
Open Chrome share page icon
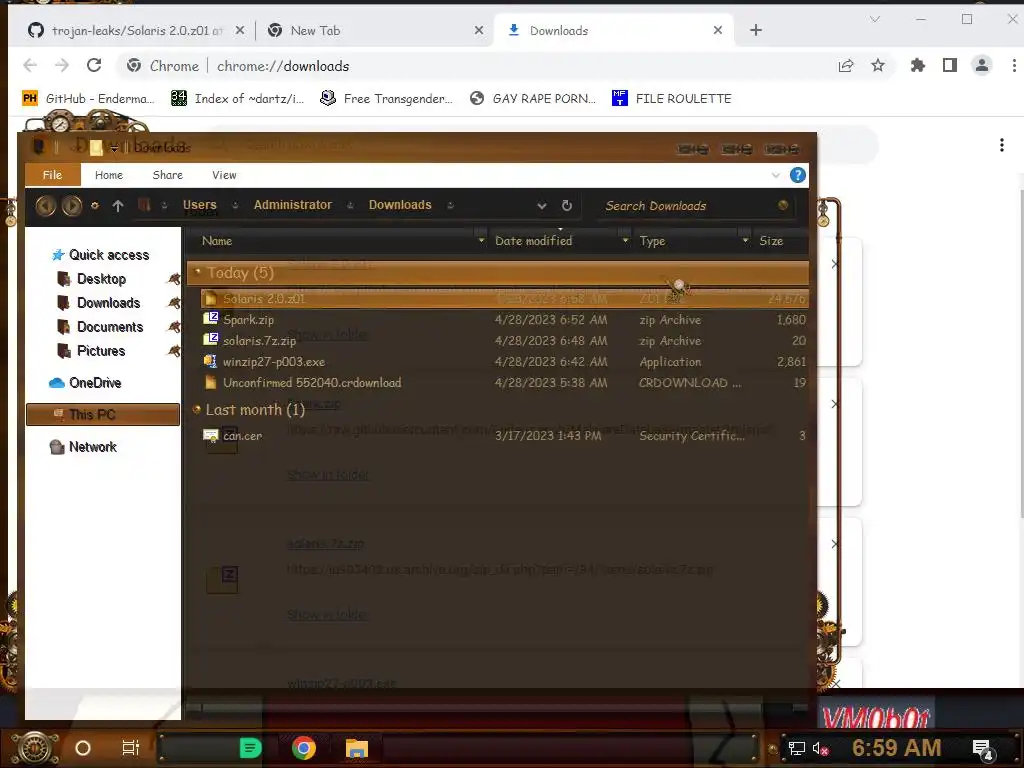tap(846, 65)
